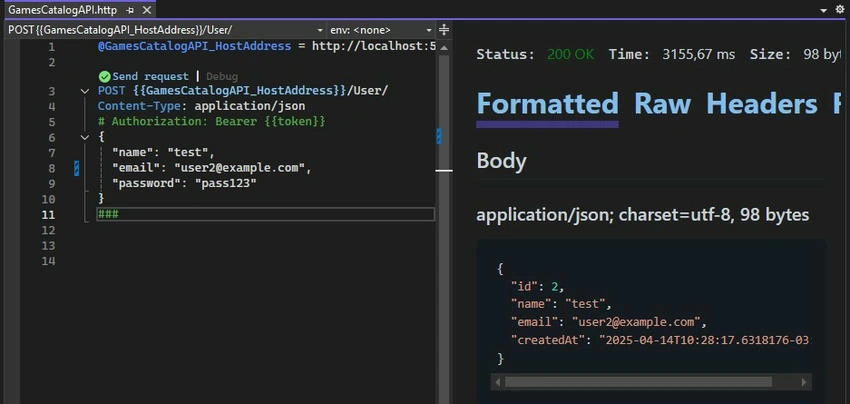Image resolution: width=850 pixels, height=404 pixels.
Task: Collapse the JSON body brace chevron
Action: [85, 137]
